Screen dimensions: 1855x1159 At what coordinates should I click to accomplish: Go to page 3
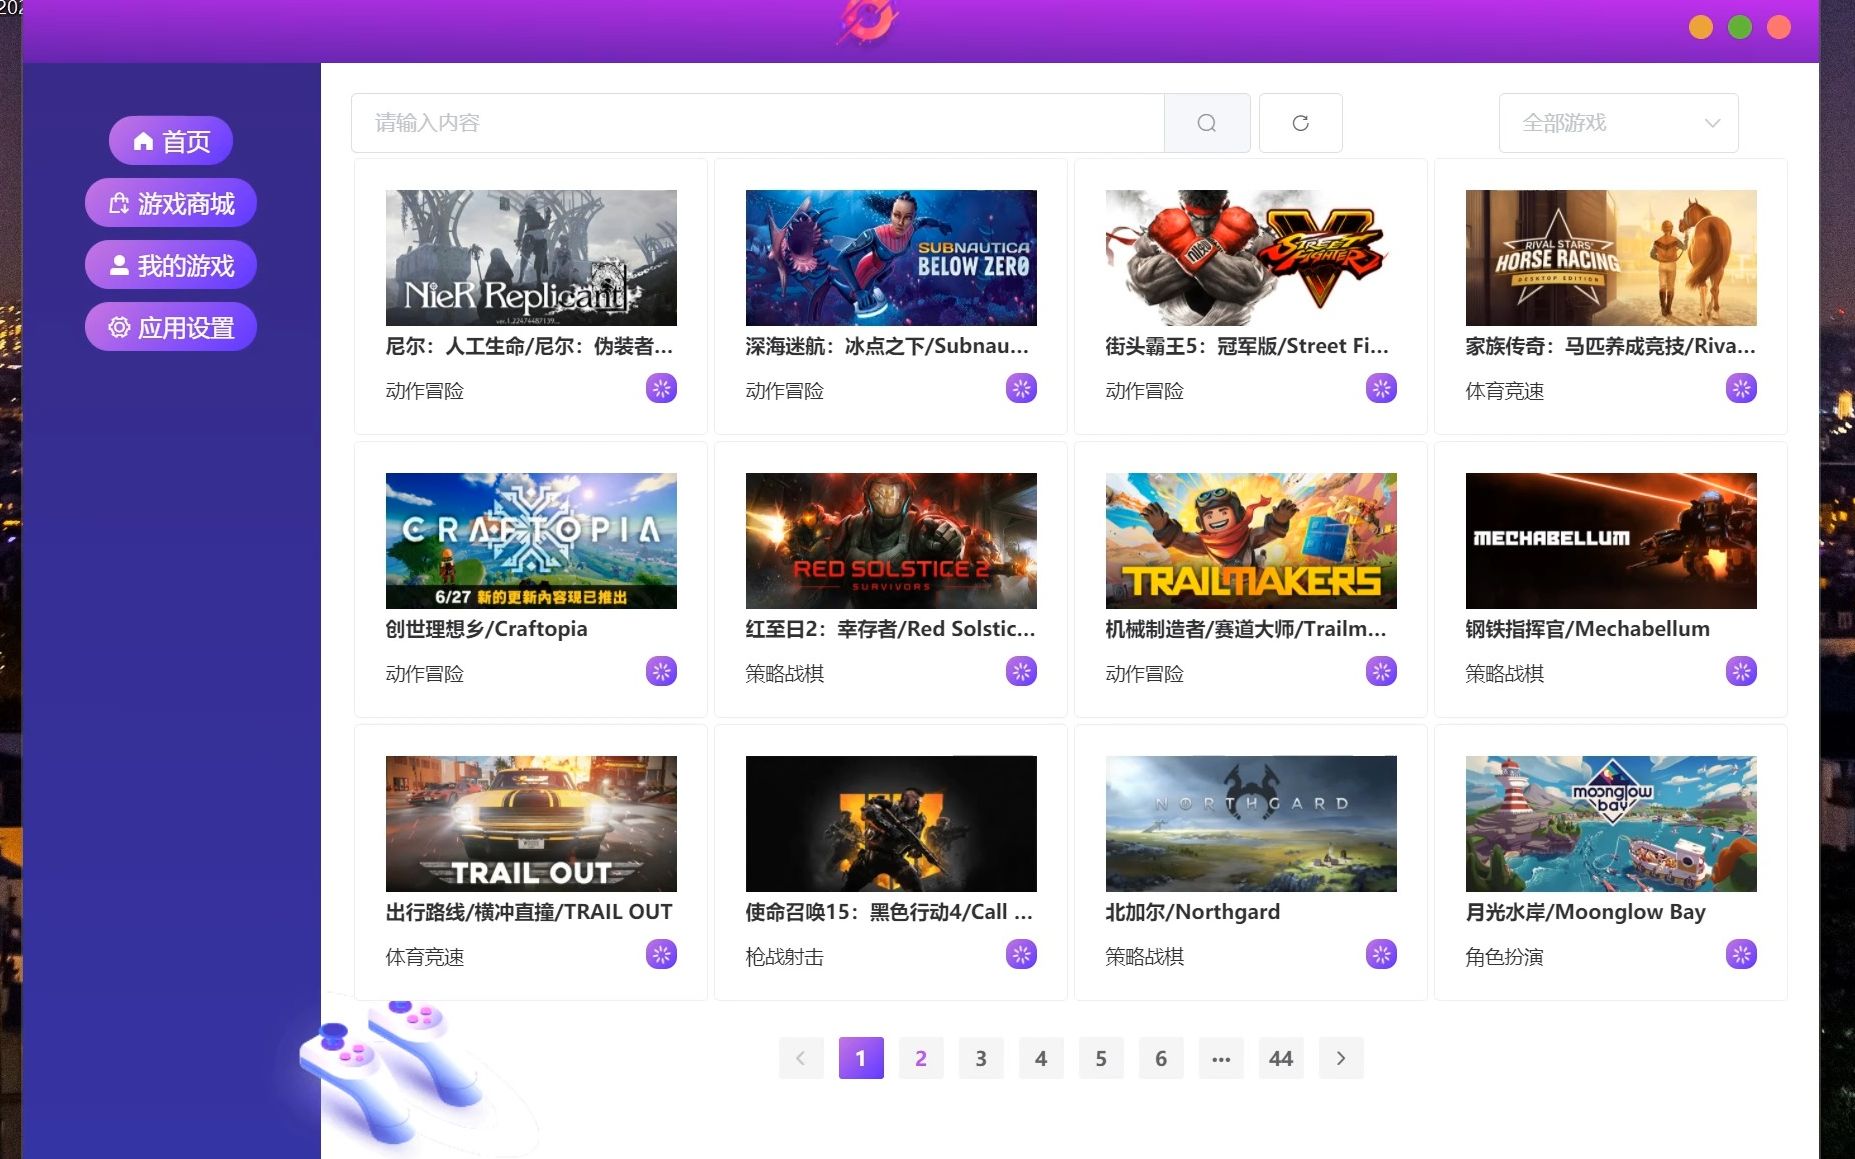coord(981,1058)
